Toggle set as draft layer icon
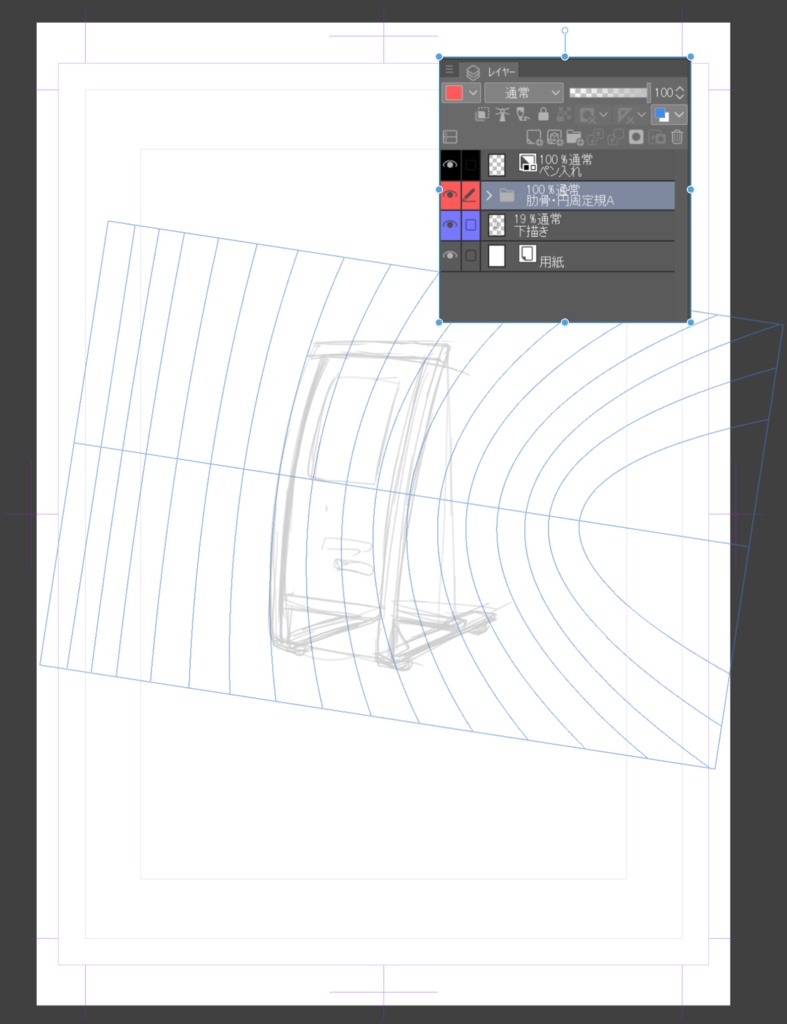Viewport: 787px width, 1024px height. point(522,115)
